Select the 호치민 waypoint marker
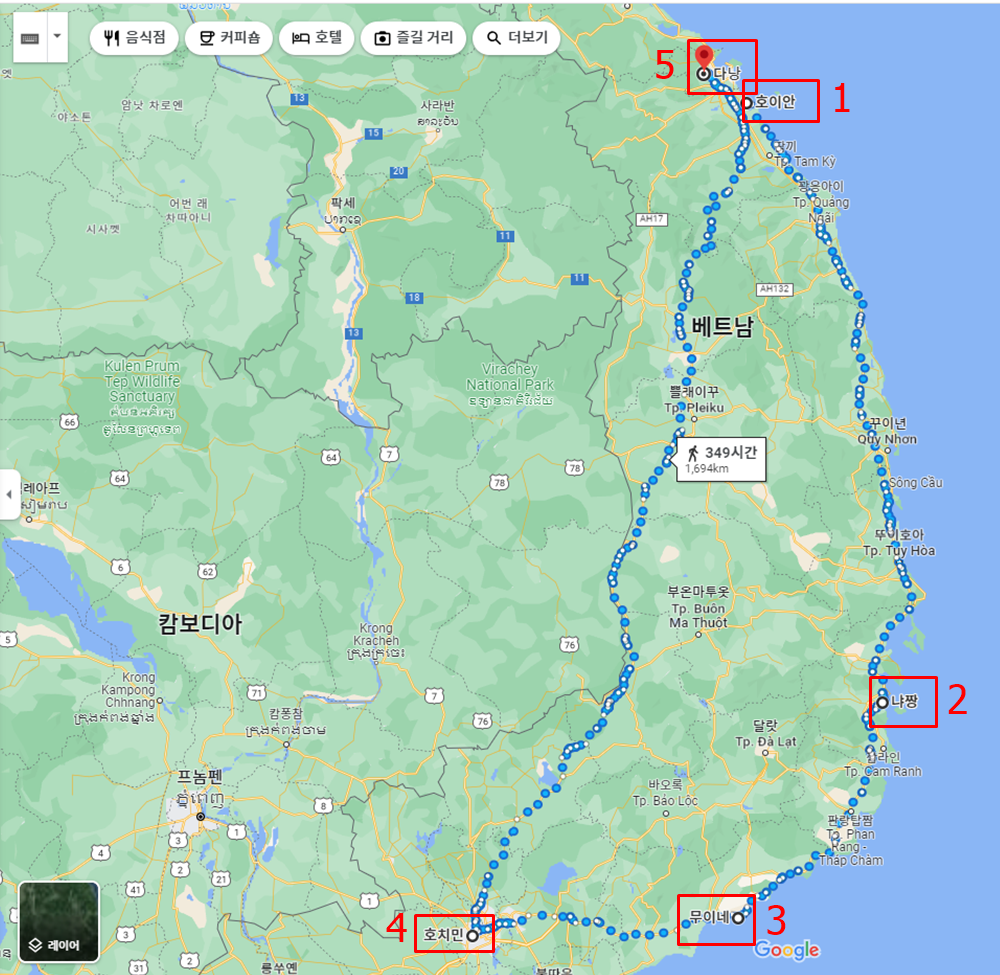 coord(473,935)
